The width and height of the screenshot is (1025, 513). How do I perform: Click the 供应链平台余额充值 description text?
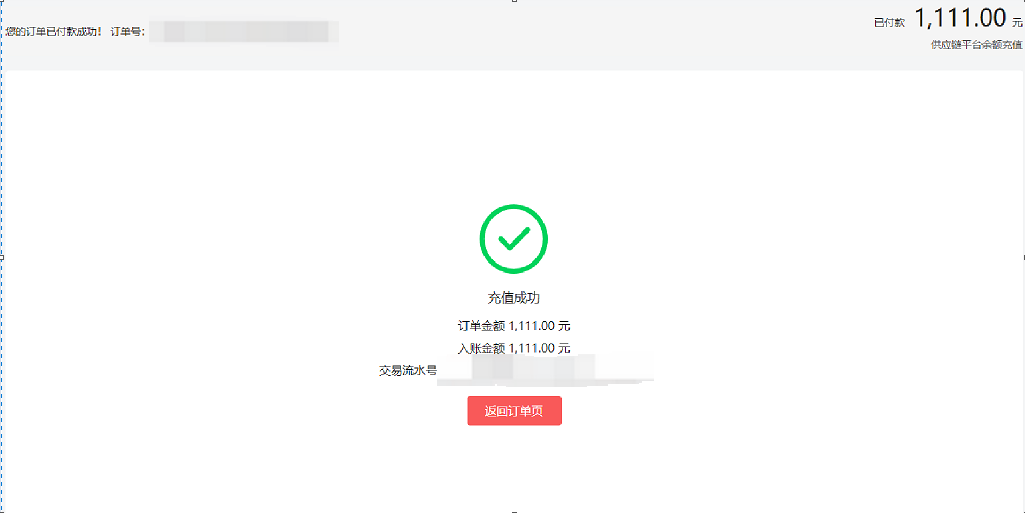point(977,45)
